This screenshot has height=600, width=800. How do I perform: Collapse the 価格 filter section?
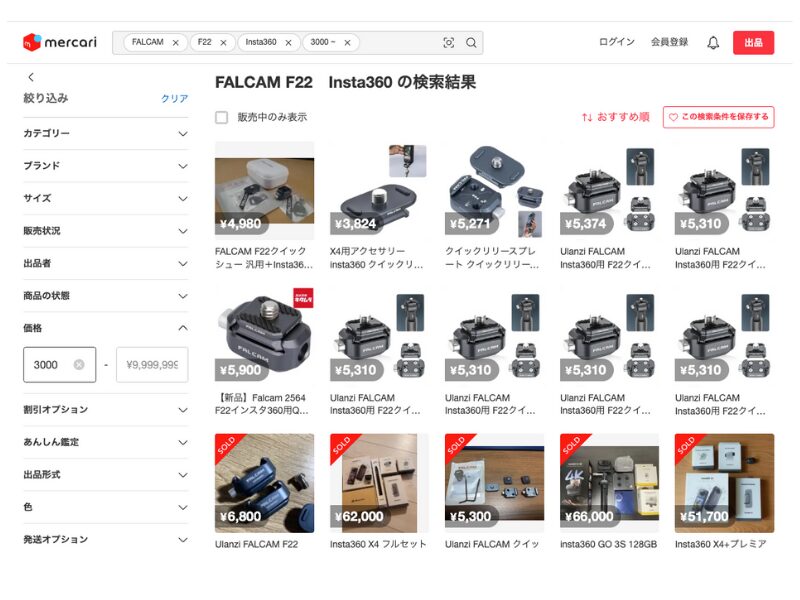(106, 328)
